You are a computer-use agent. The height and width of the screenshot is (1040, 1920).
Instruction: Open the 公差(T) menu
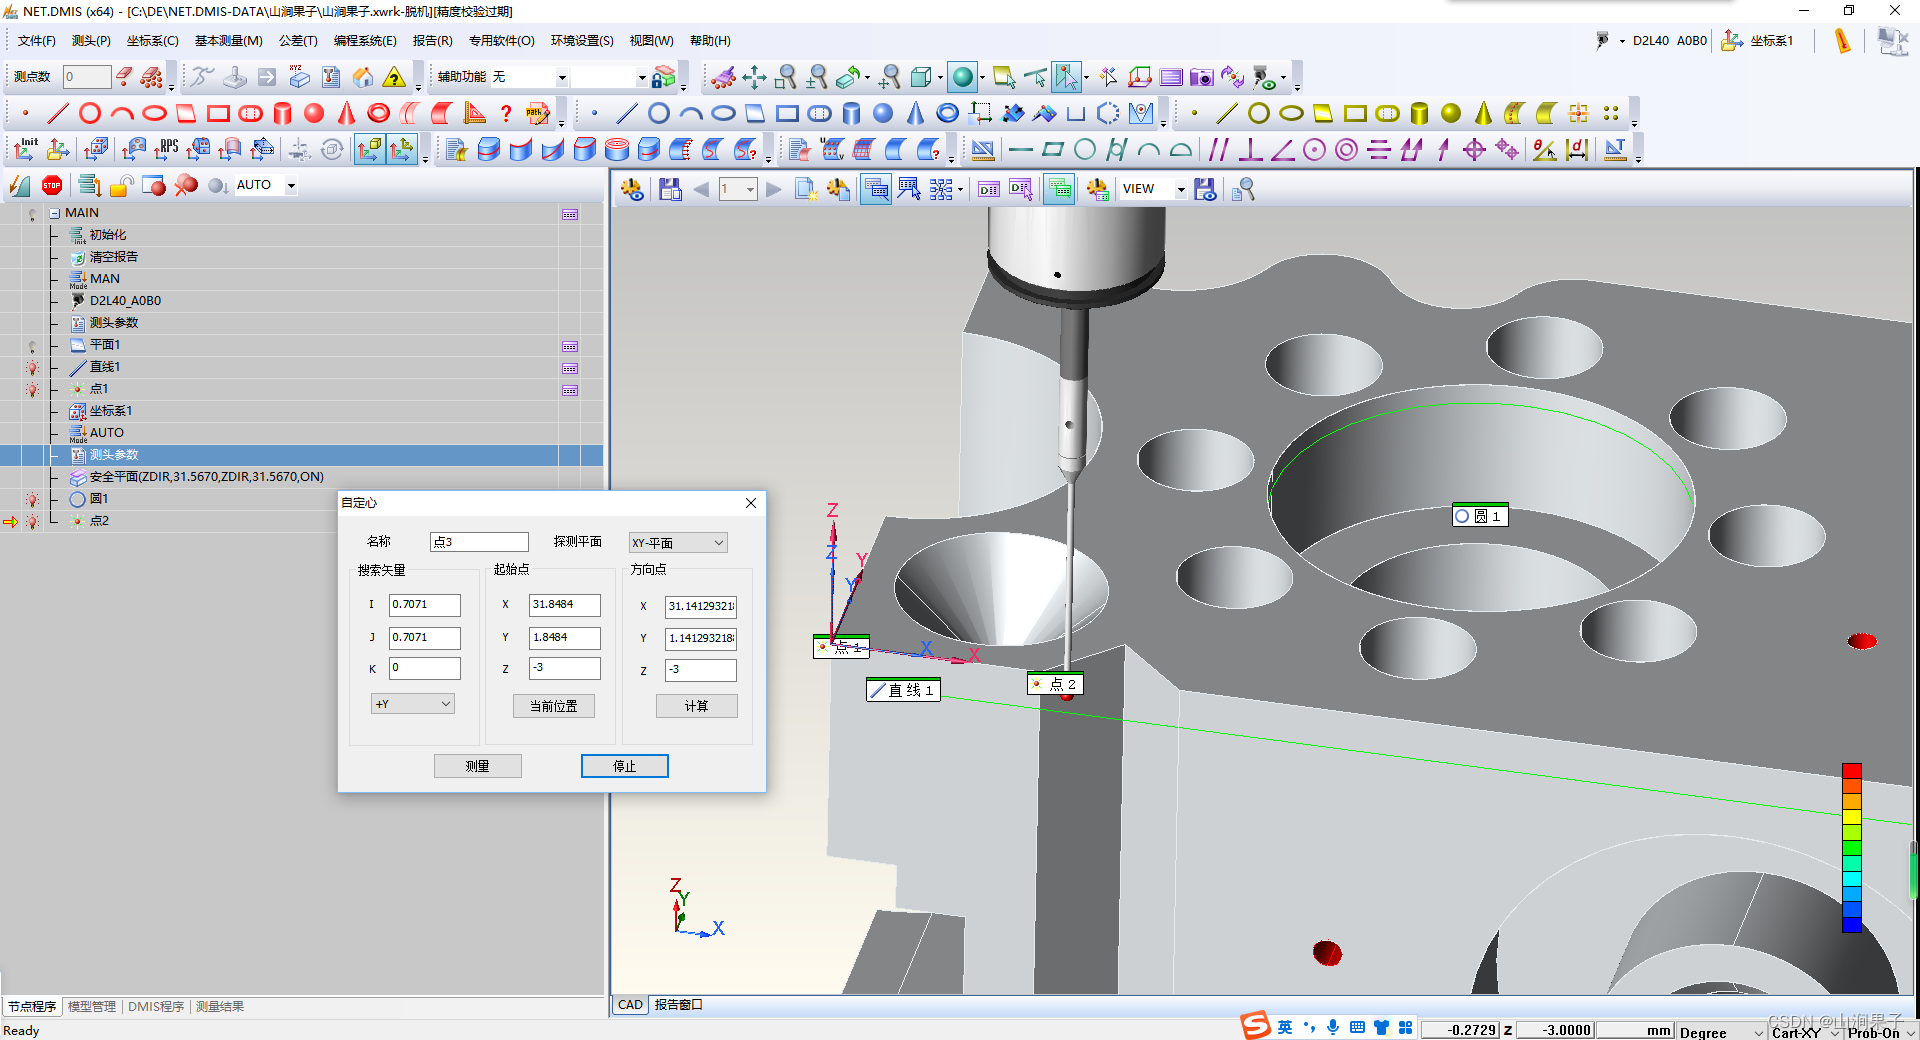pos(298,41)
